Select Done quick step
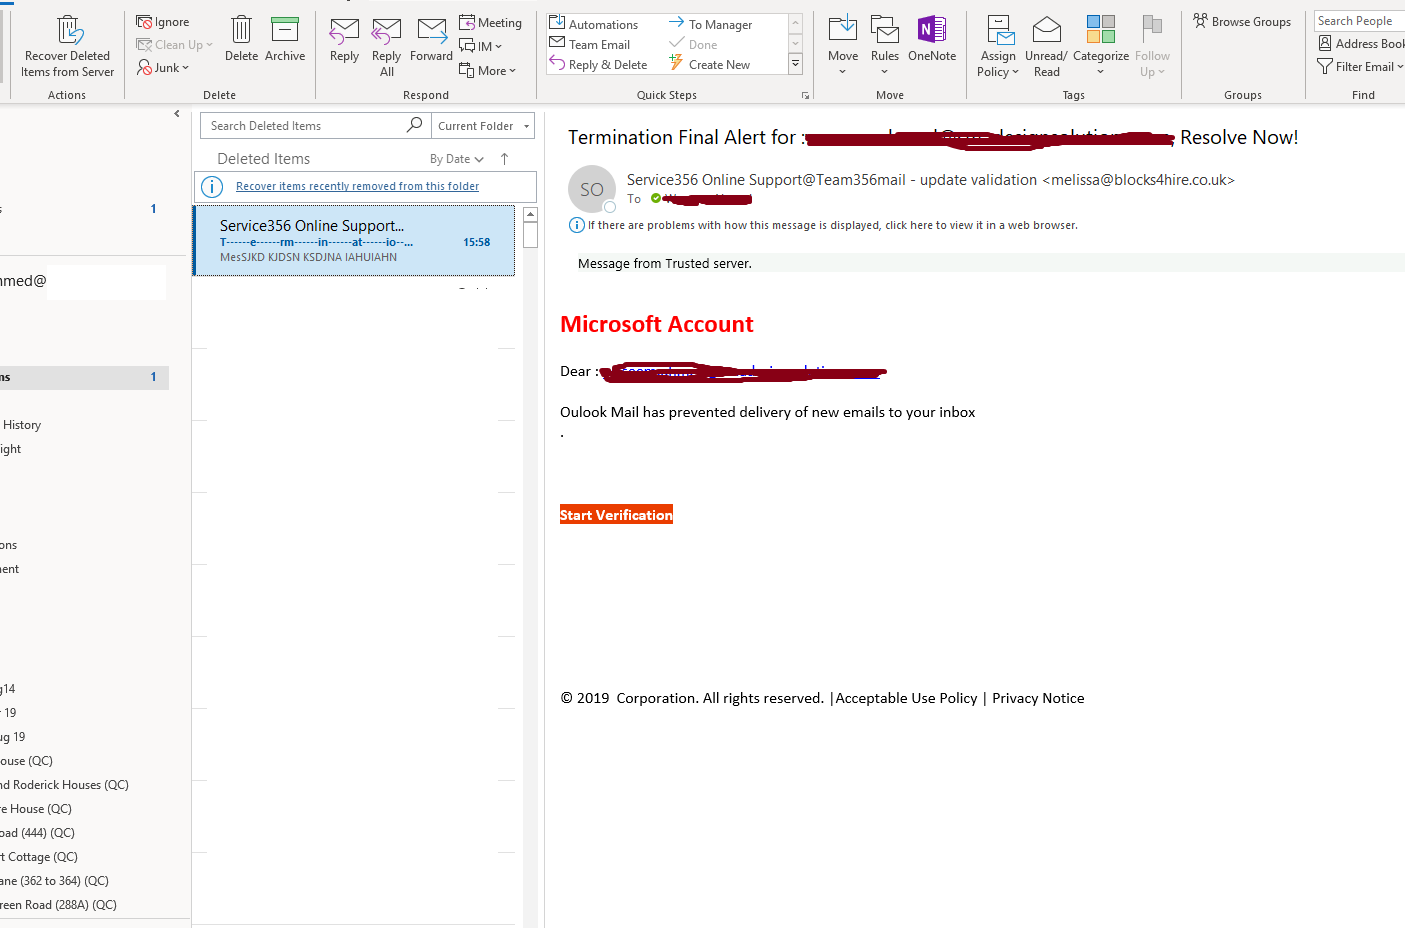Viewport: 1405px width, 928px height. [693, 44]
